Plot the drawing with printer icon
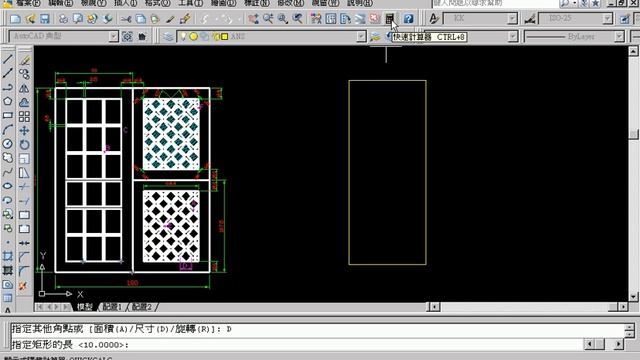The height and width of the screenshot is (360, 640). click(63, 18)
